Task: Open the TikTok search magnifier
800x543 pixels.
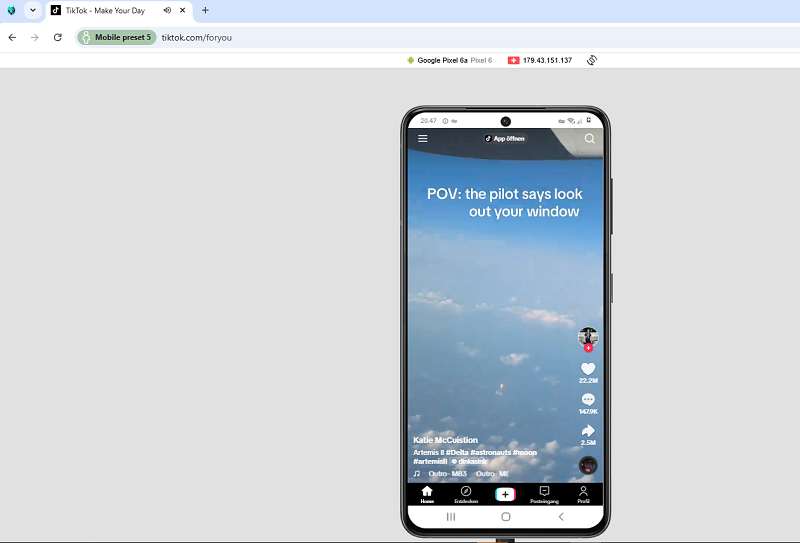Action: [x=589, y=138]
